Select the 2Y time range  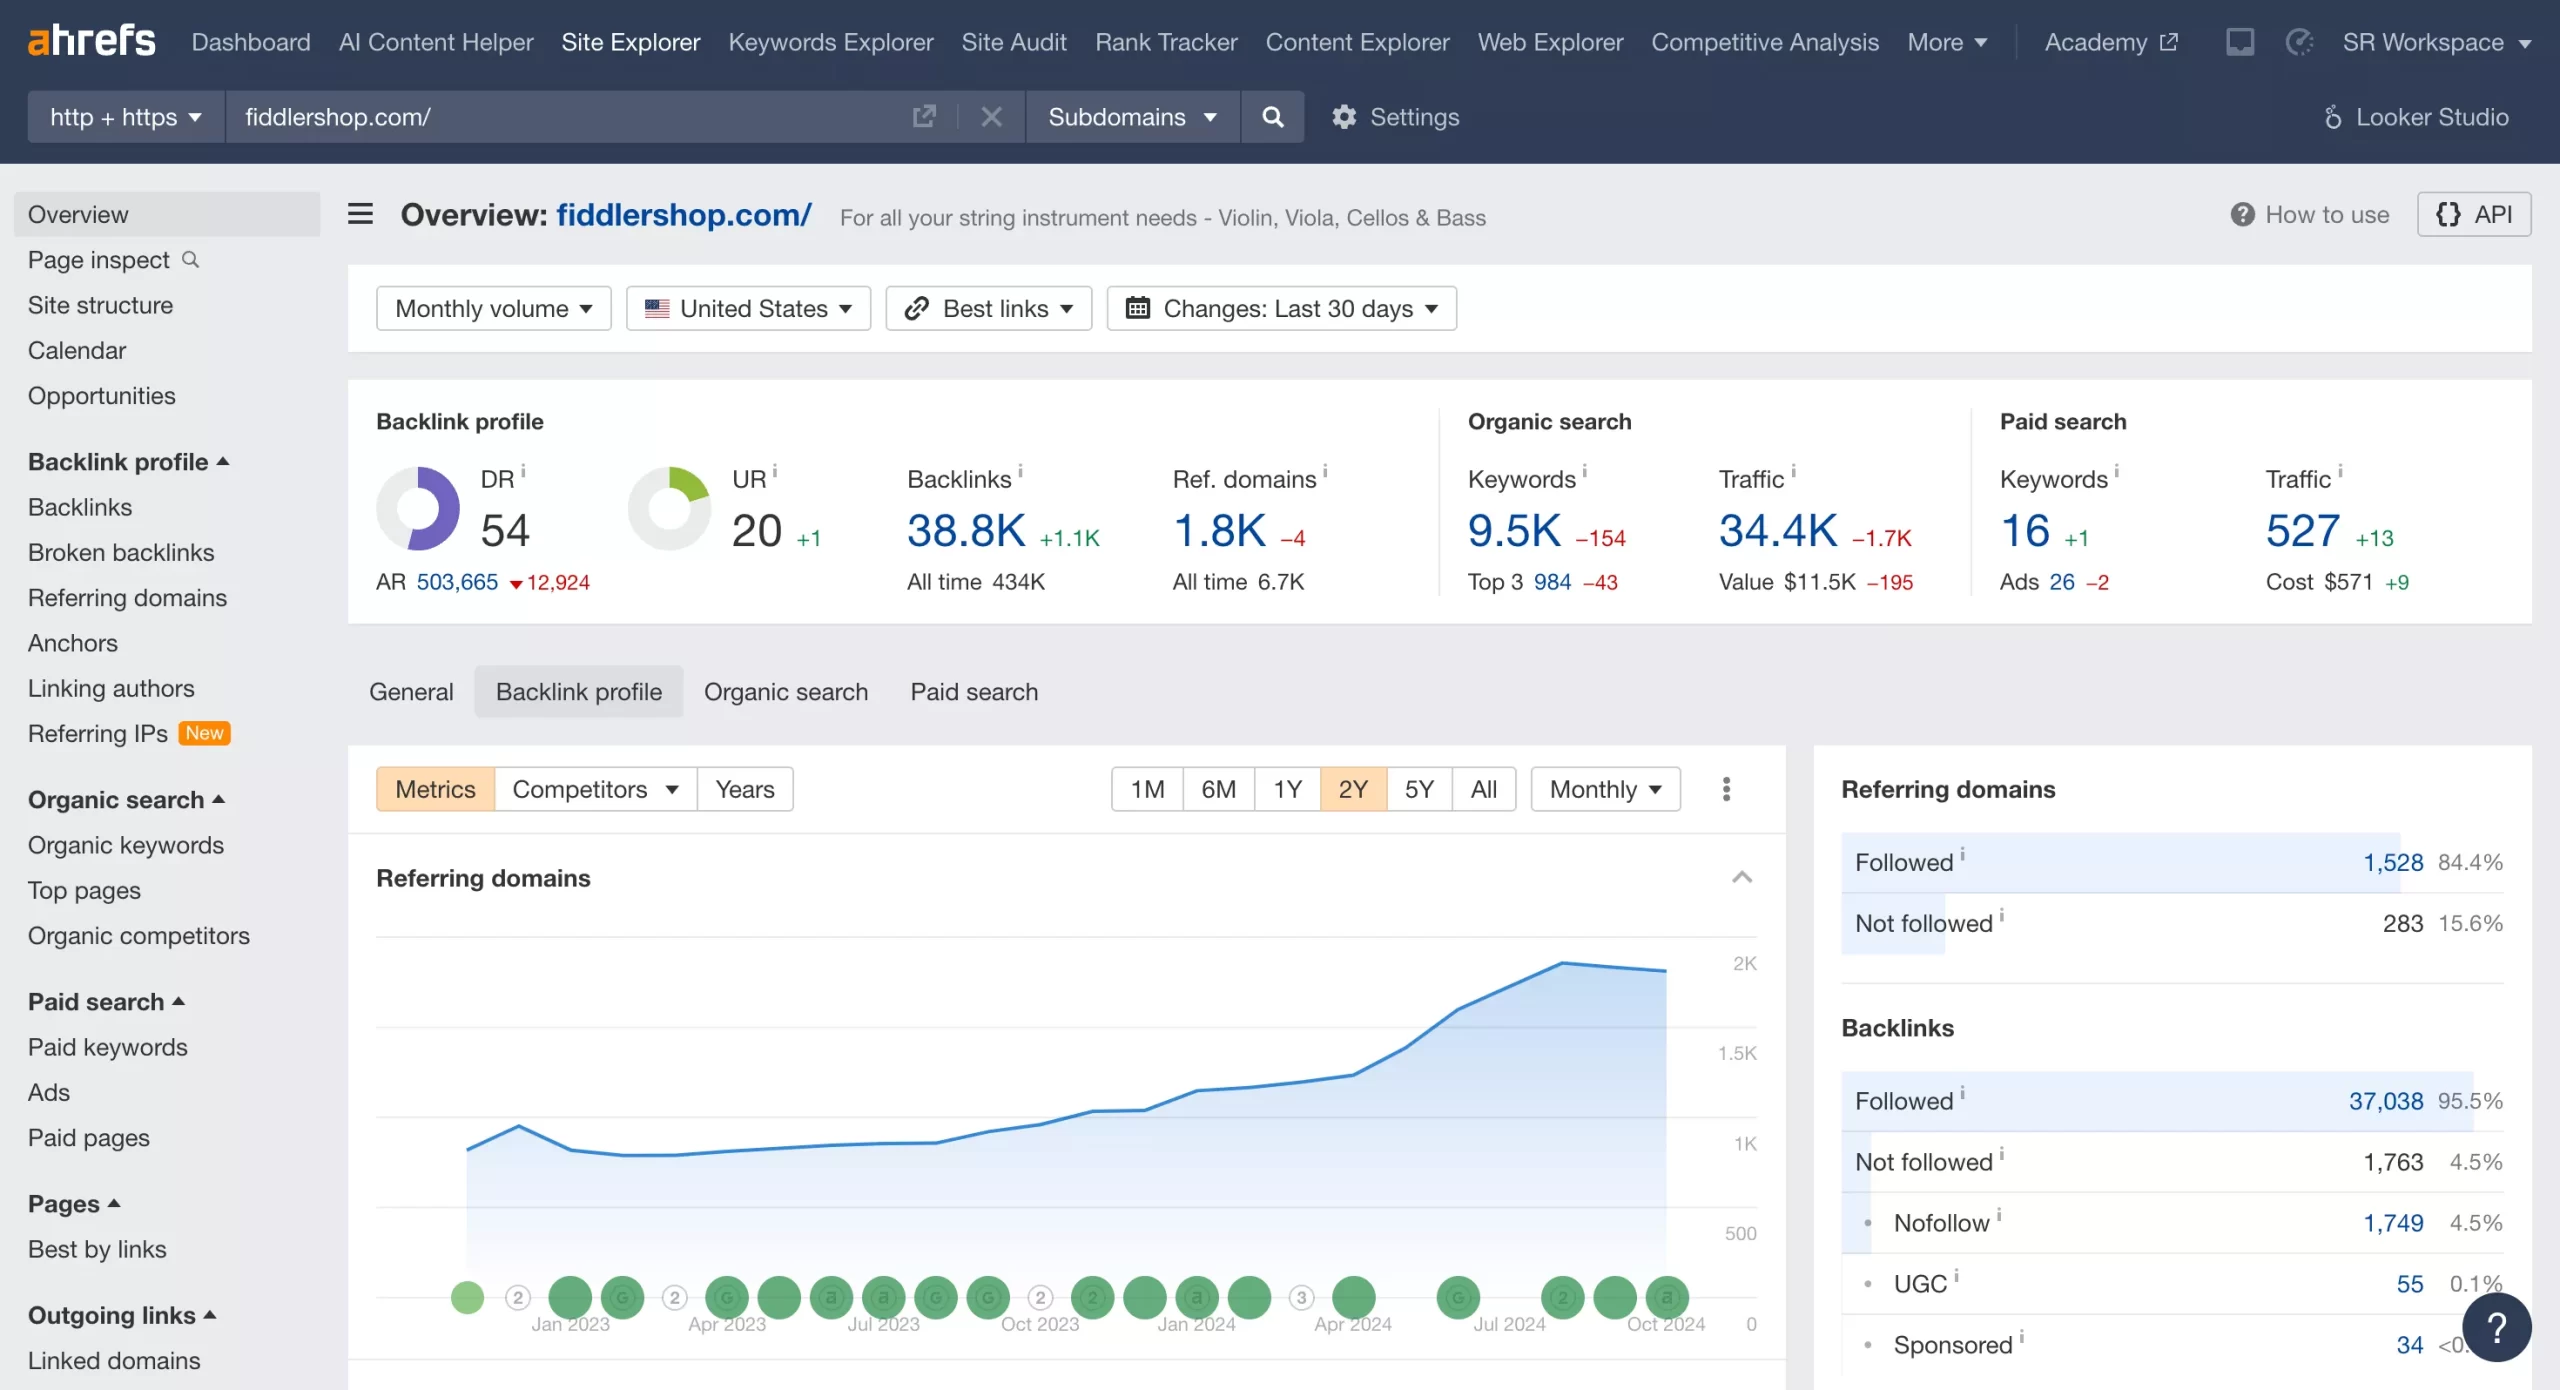tap(1353, 789)
